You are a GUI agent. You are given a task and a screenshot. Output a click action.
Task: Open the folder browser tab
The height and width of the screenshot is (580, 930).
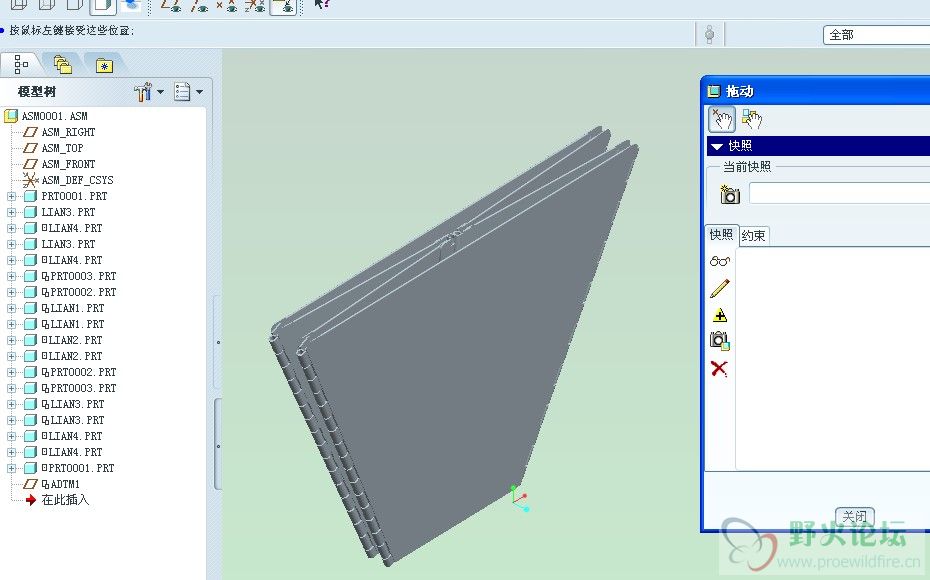[x=63, y=64]
